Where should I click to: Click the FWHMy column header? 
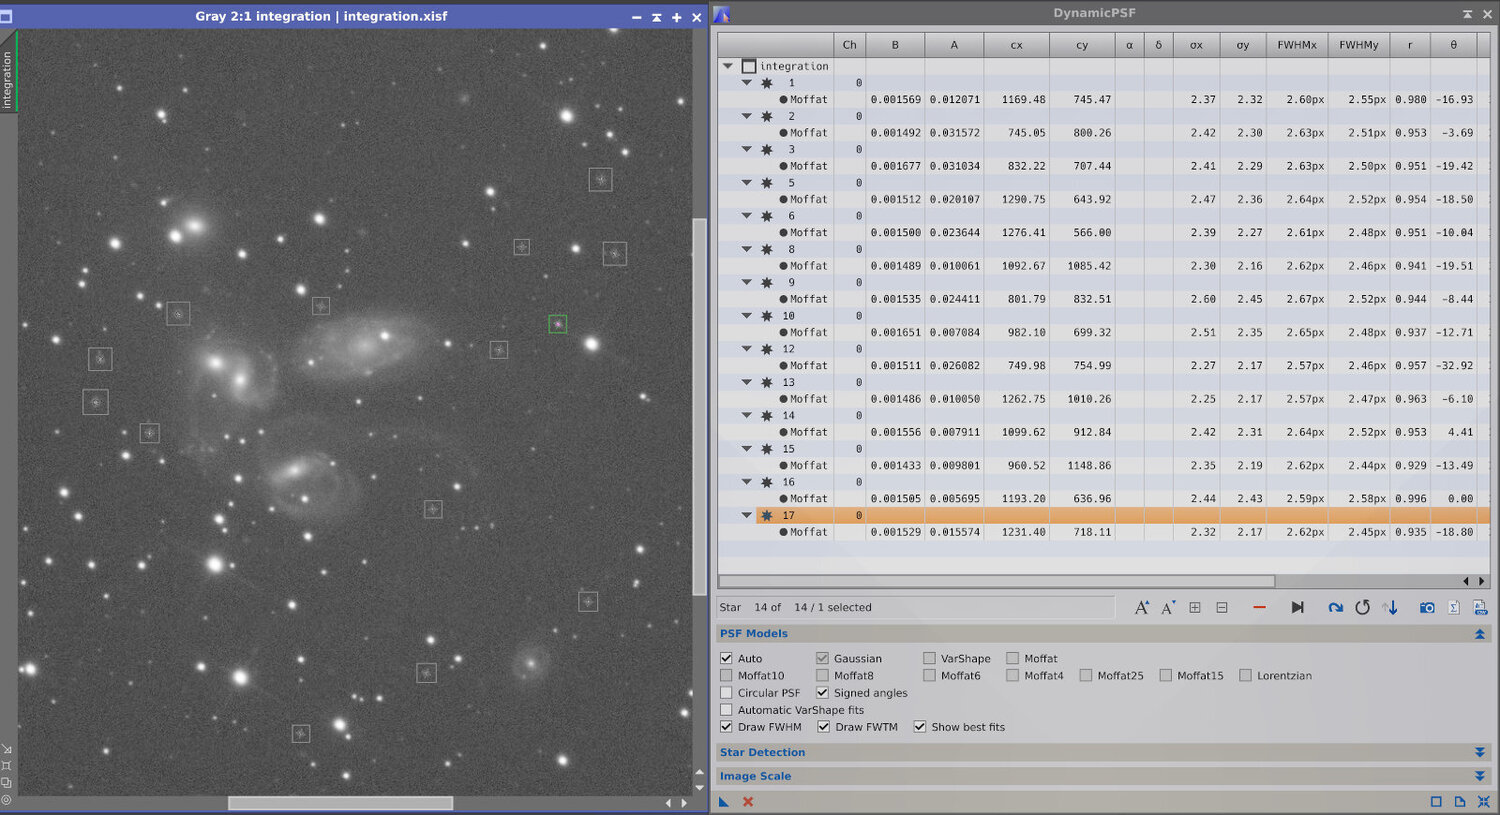pos(1358,45)
